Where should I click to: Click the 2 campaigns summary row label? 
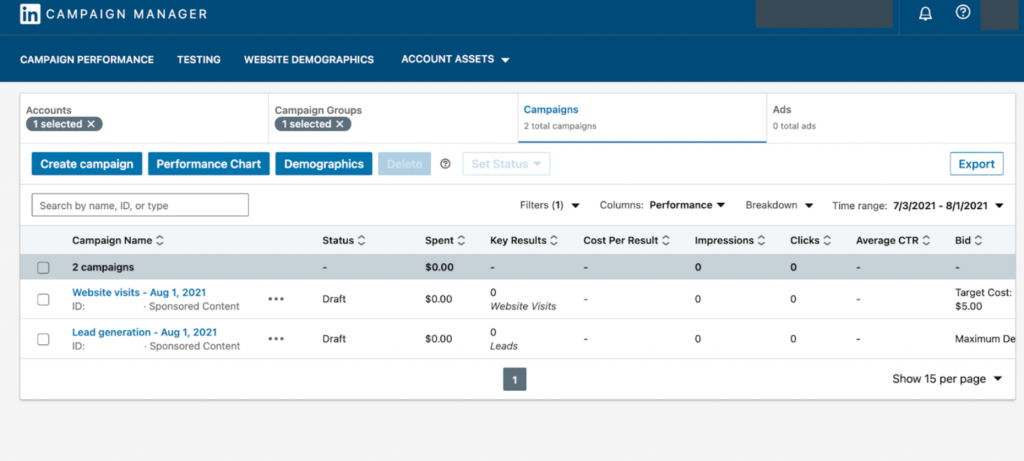pyautogui.click(x=103, y=267)
